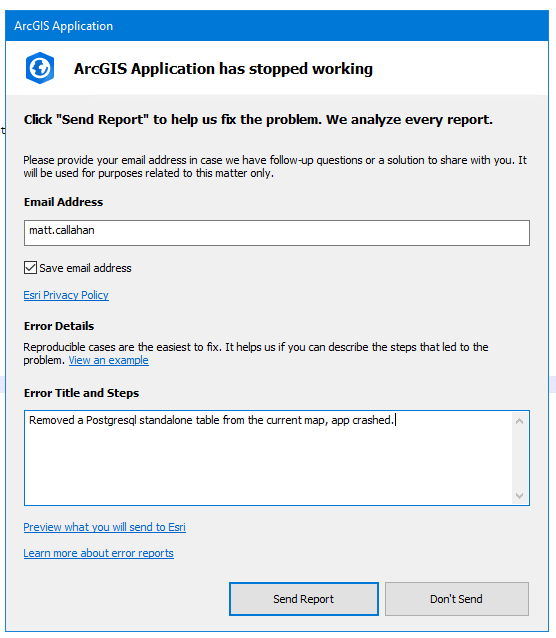This screenshot has width=556, height=638.
Task: Open the Esri Privacy Policy link
Action: pos(66,295)
